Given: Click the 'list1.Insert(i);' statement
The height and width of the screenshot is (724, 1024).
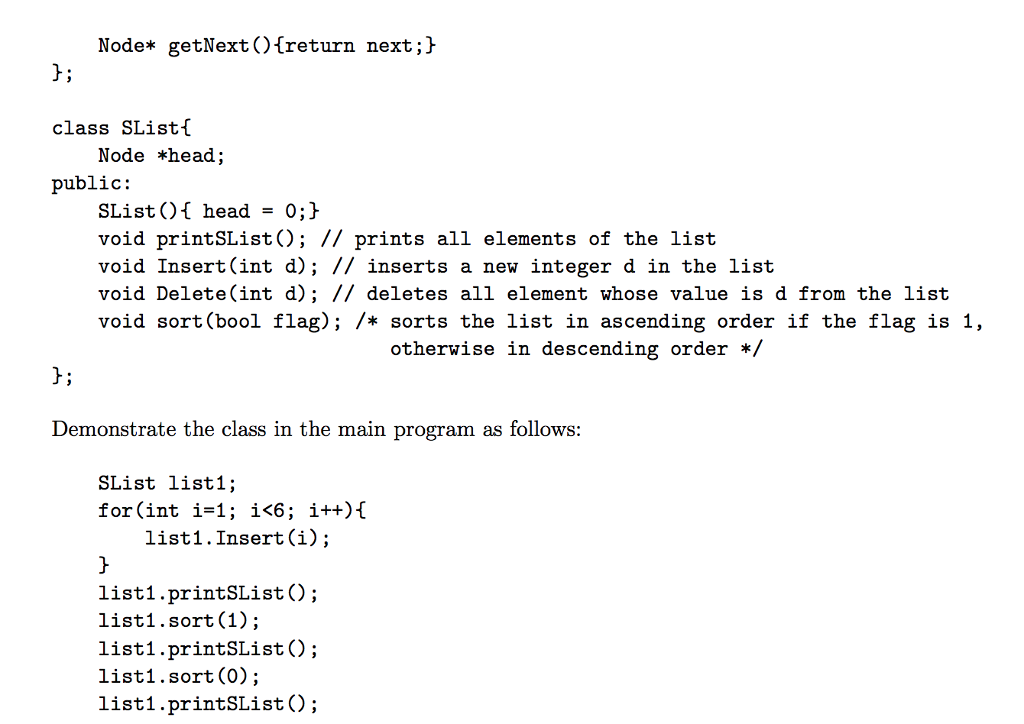Looking at the screenshot, I should [x=237, y=538].
